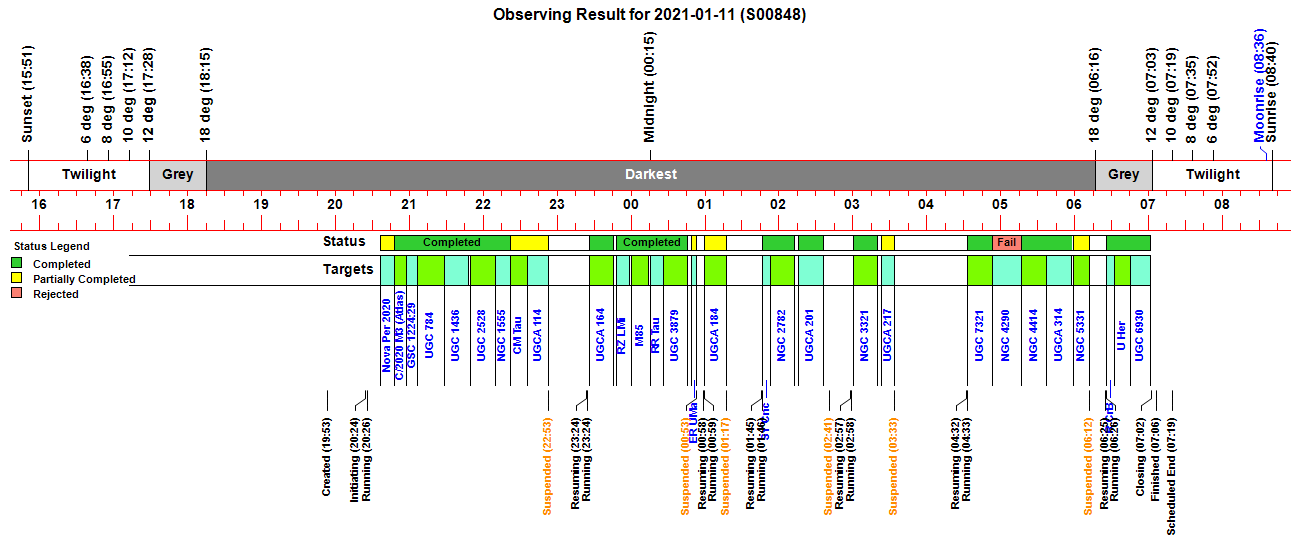The image size is (1300, 560).
Task: Click the UGCA 164 target label
Action: [x=601, y=334]
